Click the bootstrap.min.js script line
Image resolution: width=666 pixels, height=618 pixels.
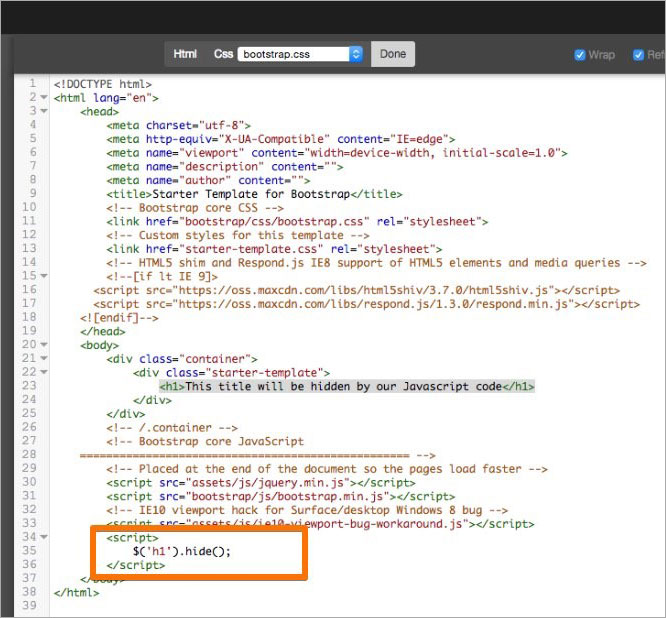pyautogui.click(x=280, y=496)
